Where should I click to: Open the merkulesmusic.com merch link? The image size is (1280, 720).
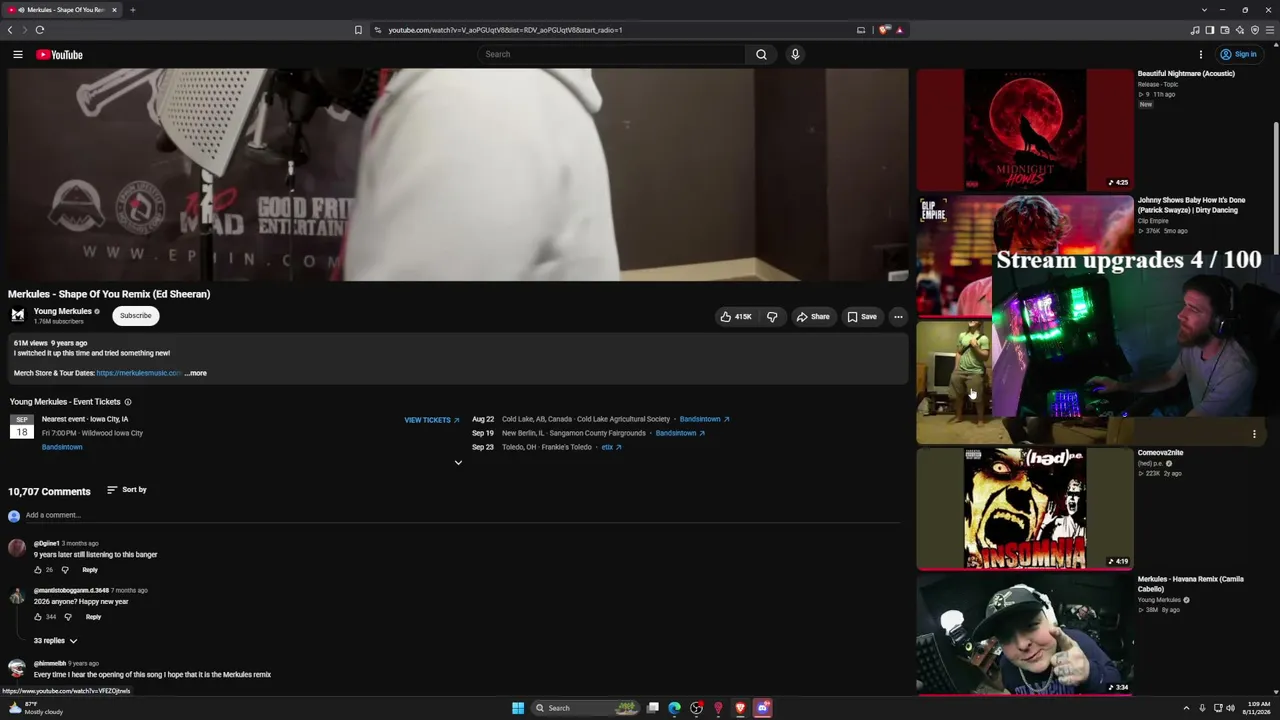139,373
